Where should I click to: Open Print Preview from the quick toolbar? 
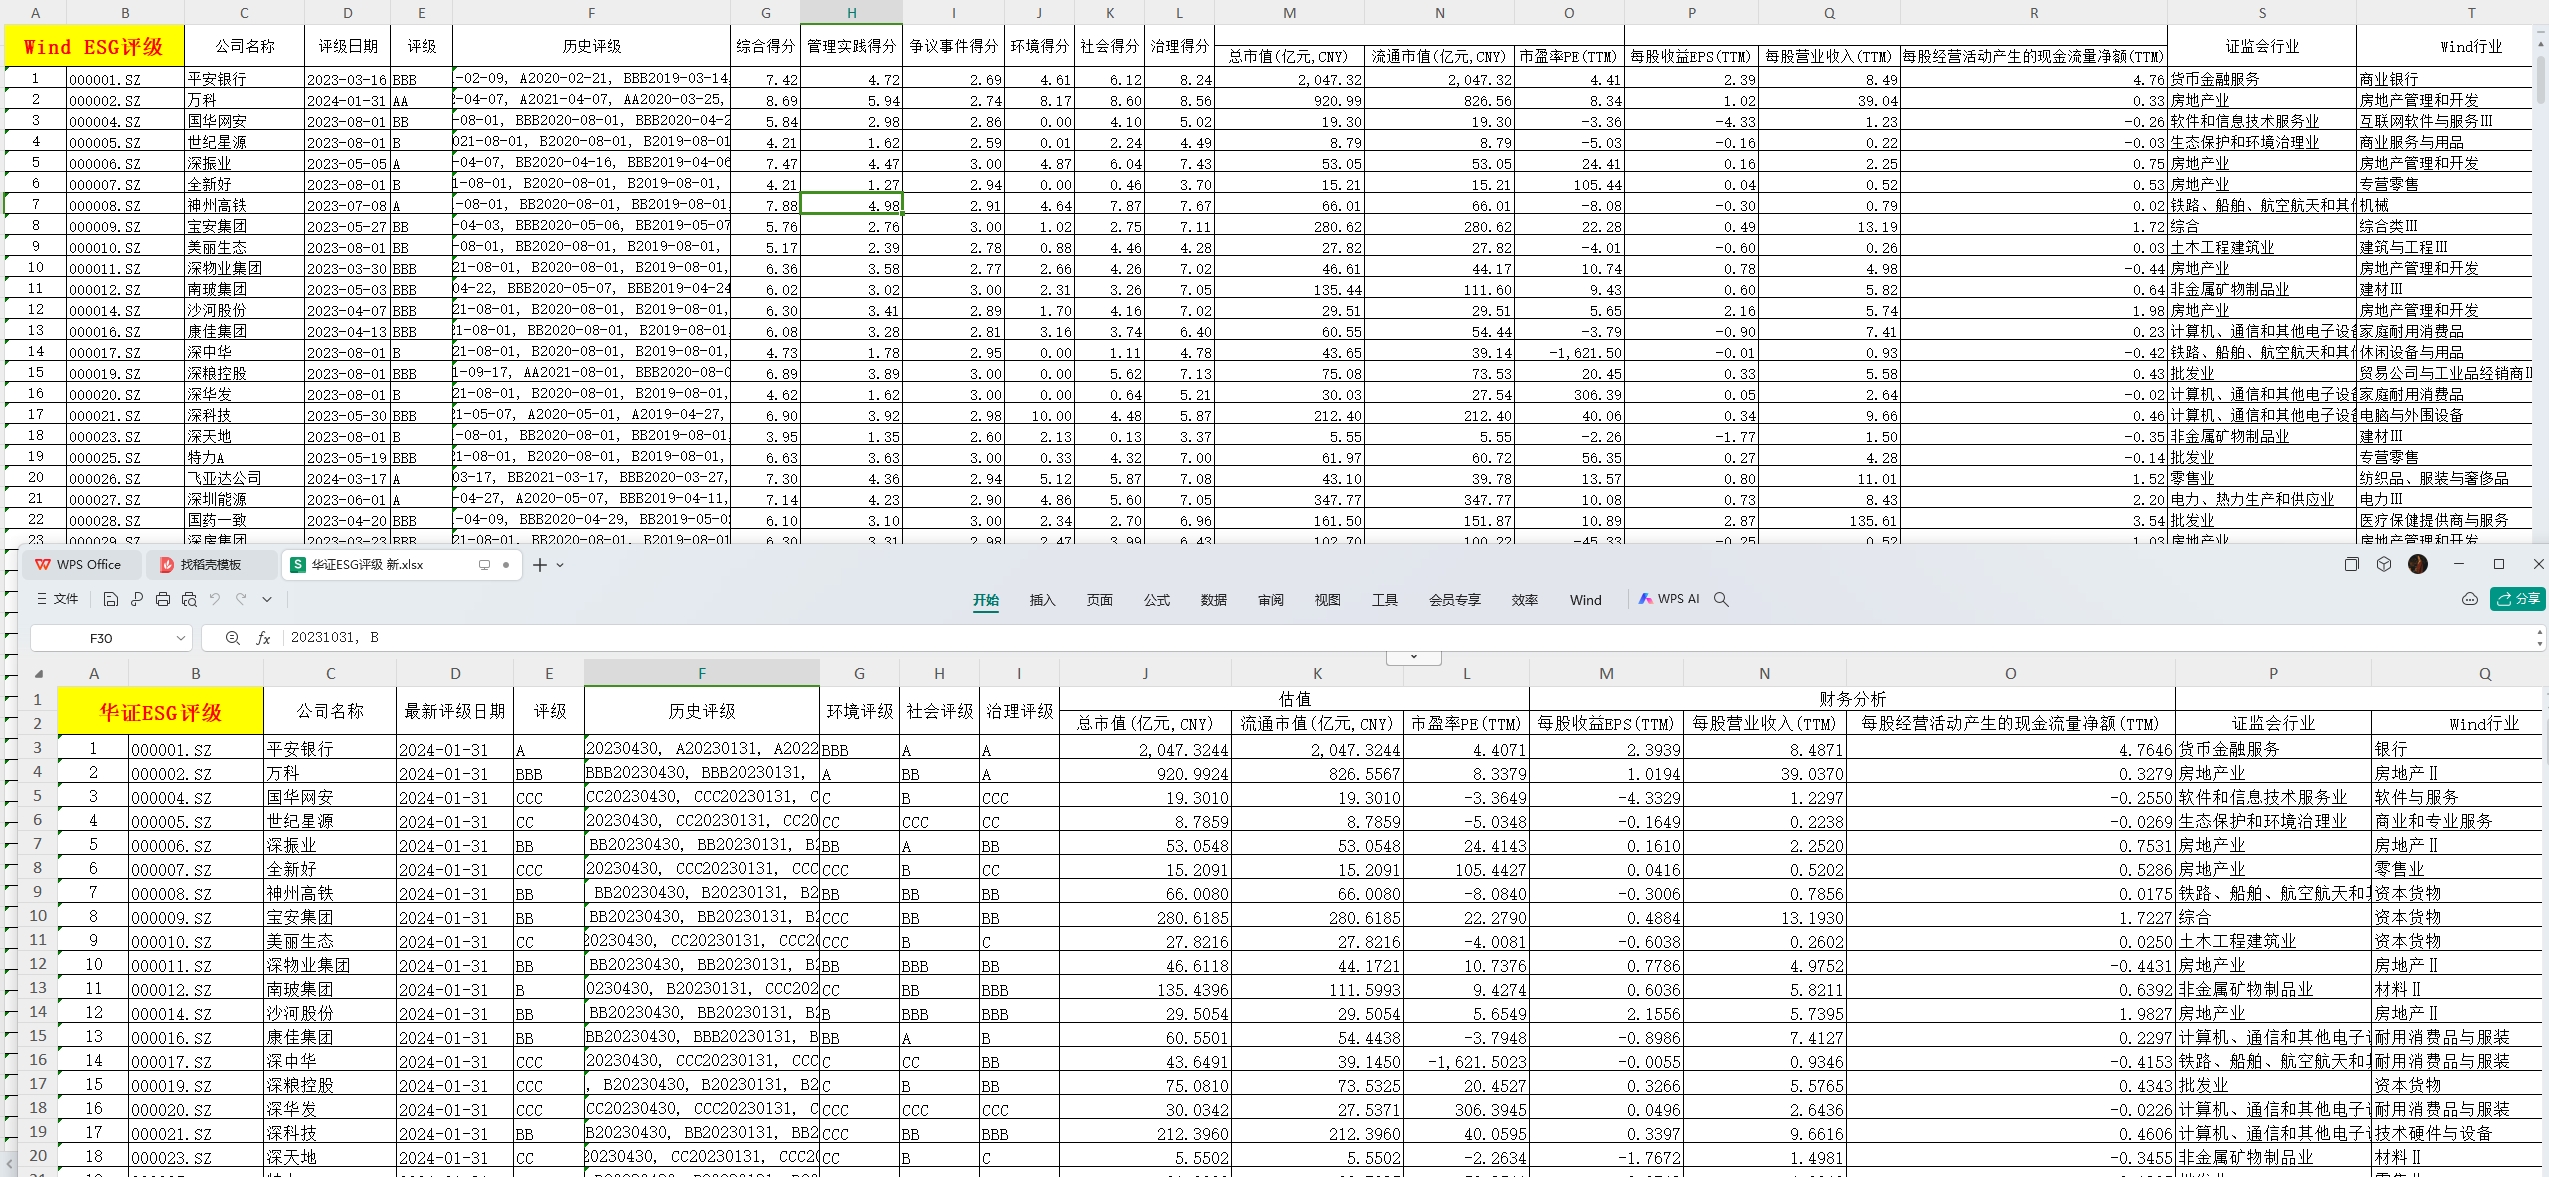(189, 599)
